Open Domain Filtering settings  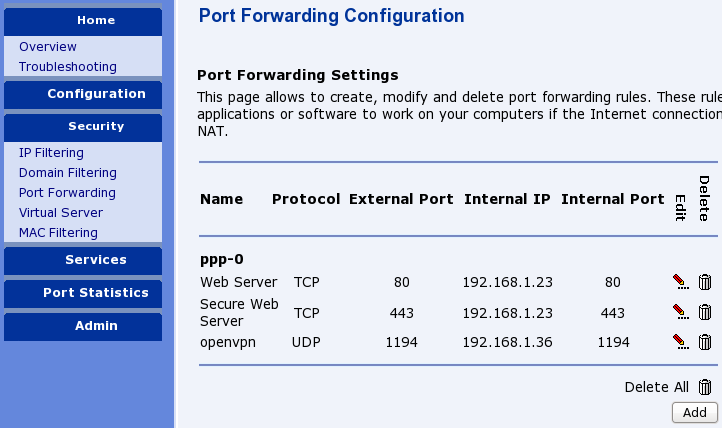(68, 173)
